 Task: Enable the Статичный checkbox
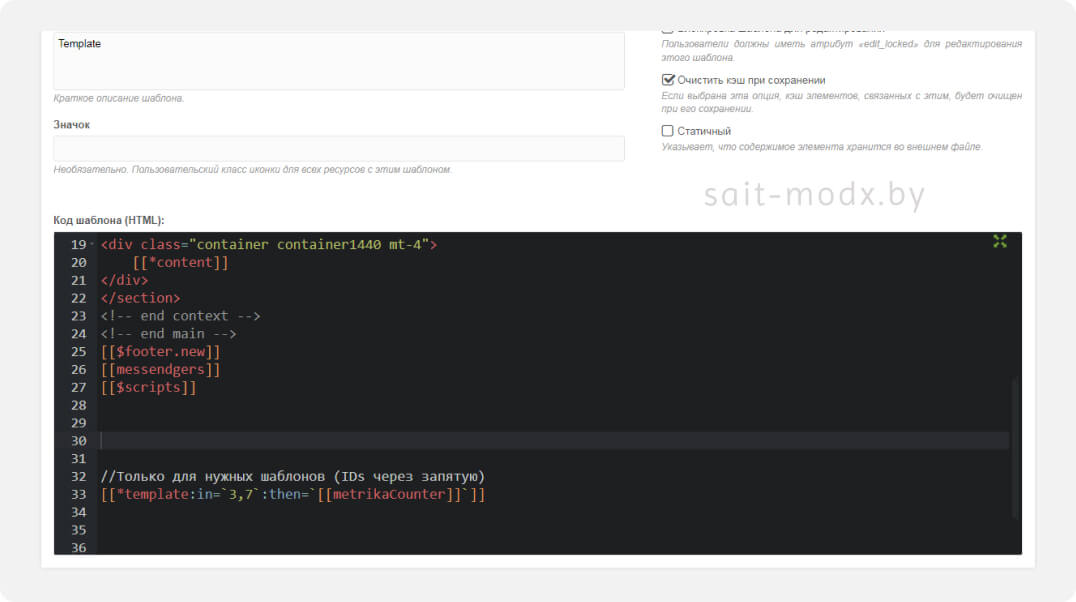coord(668,131)
